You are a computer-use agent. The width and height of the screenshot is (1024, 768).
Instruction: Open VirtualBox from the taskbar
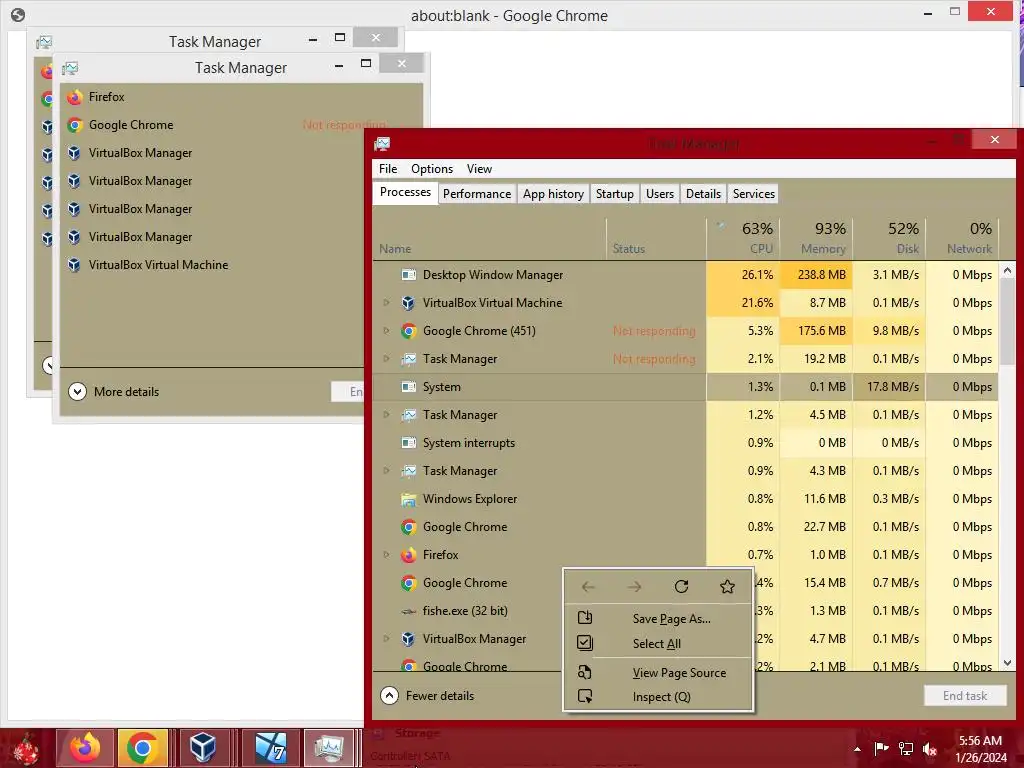coord(203,748)
